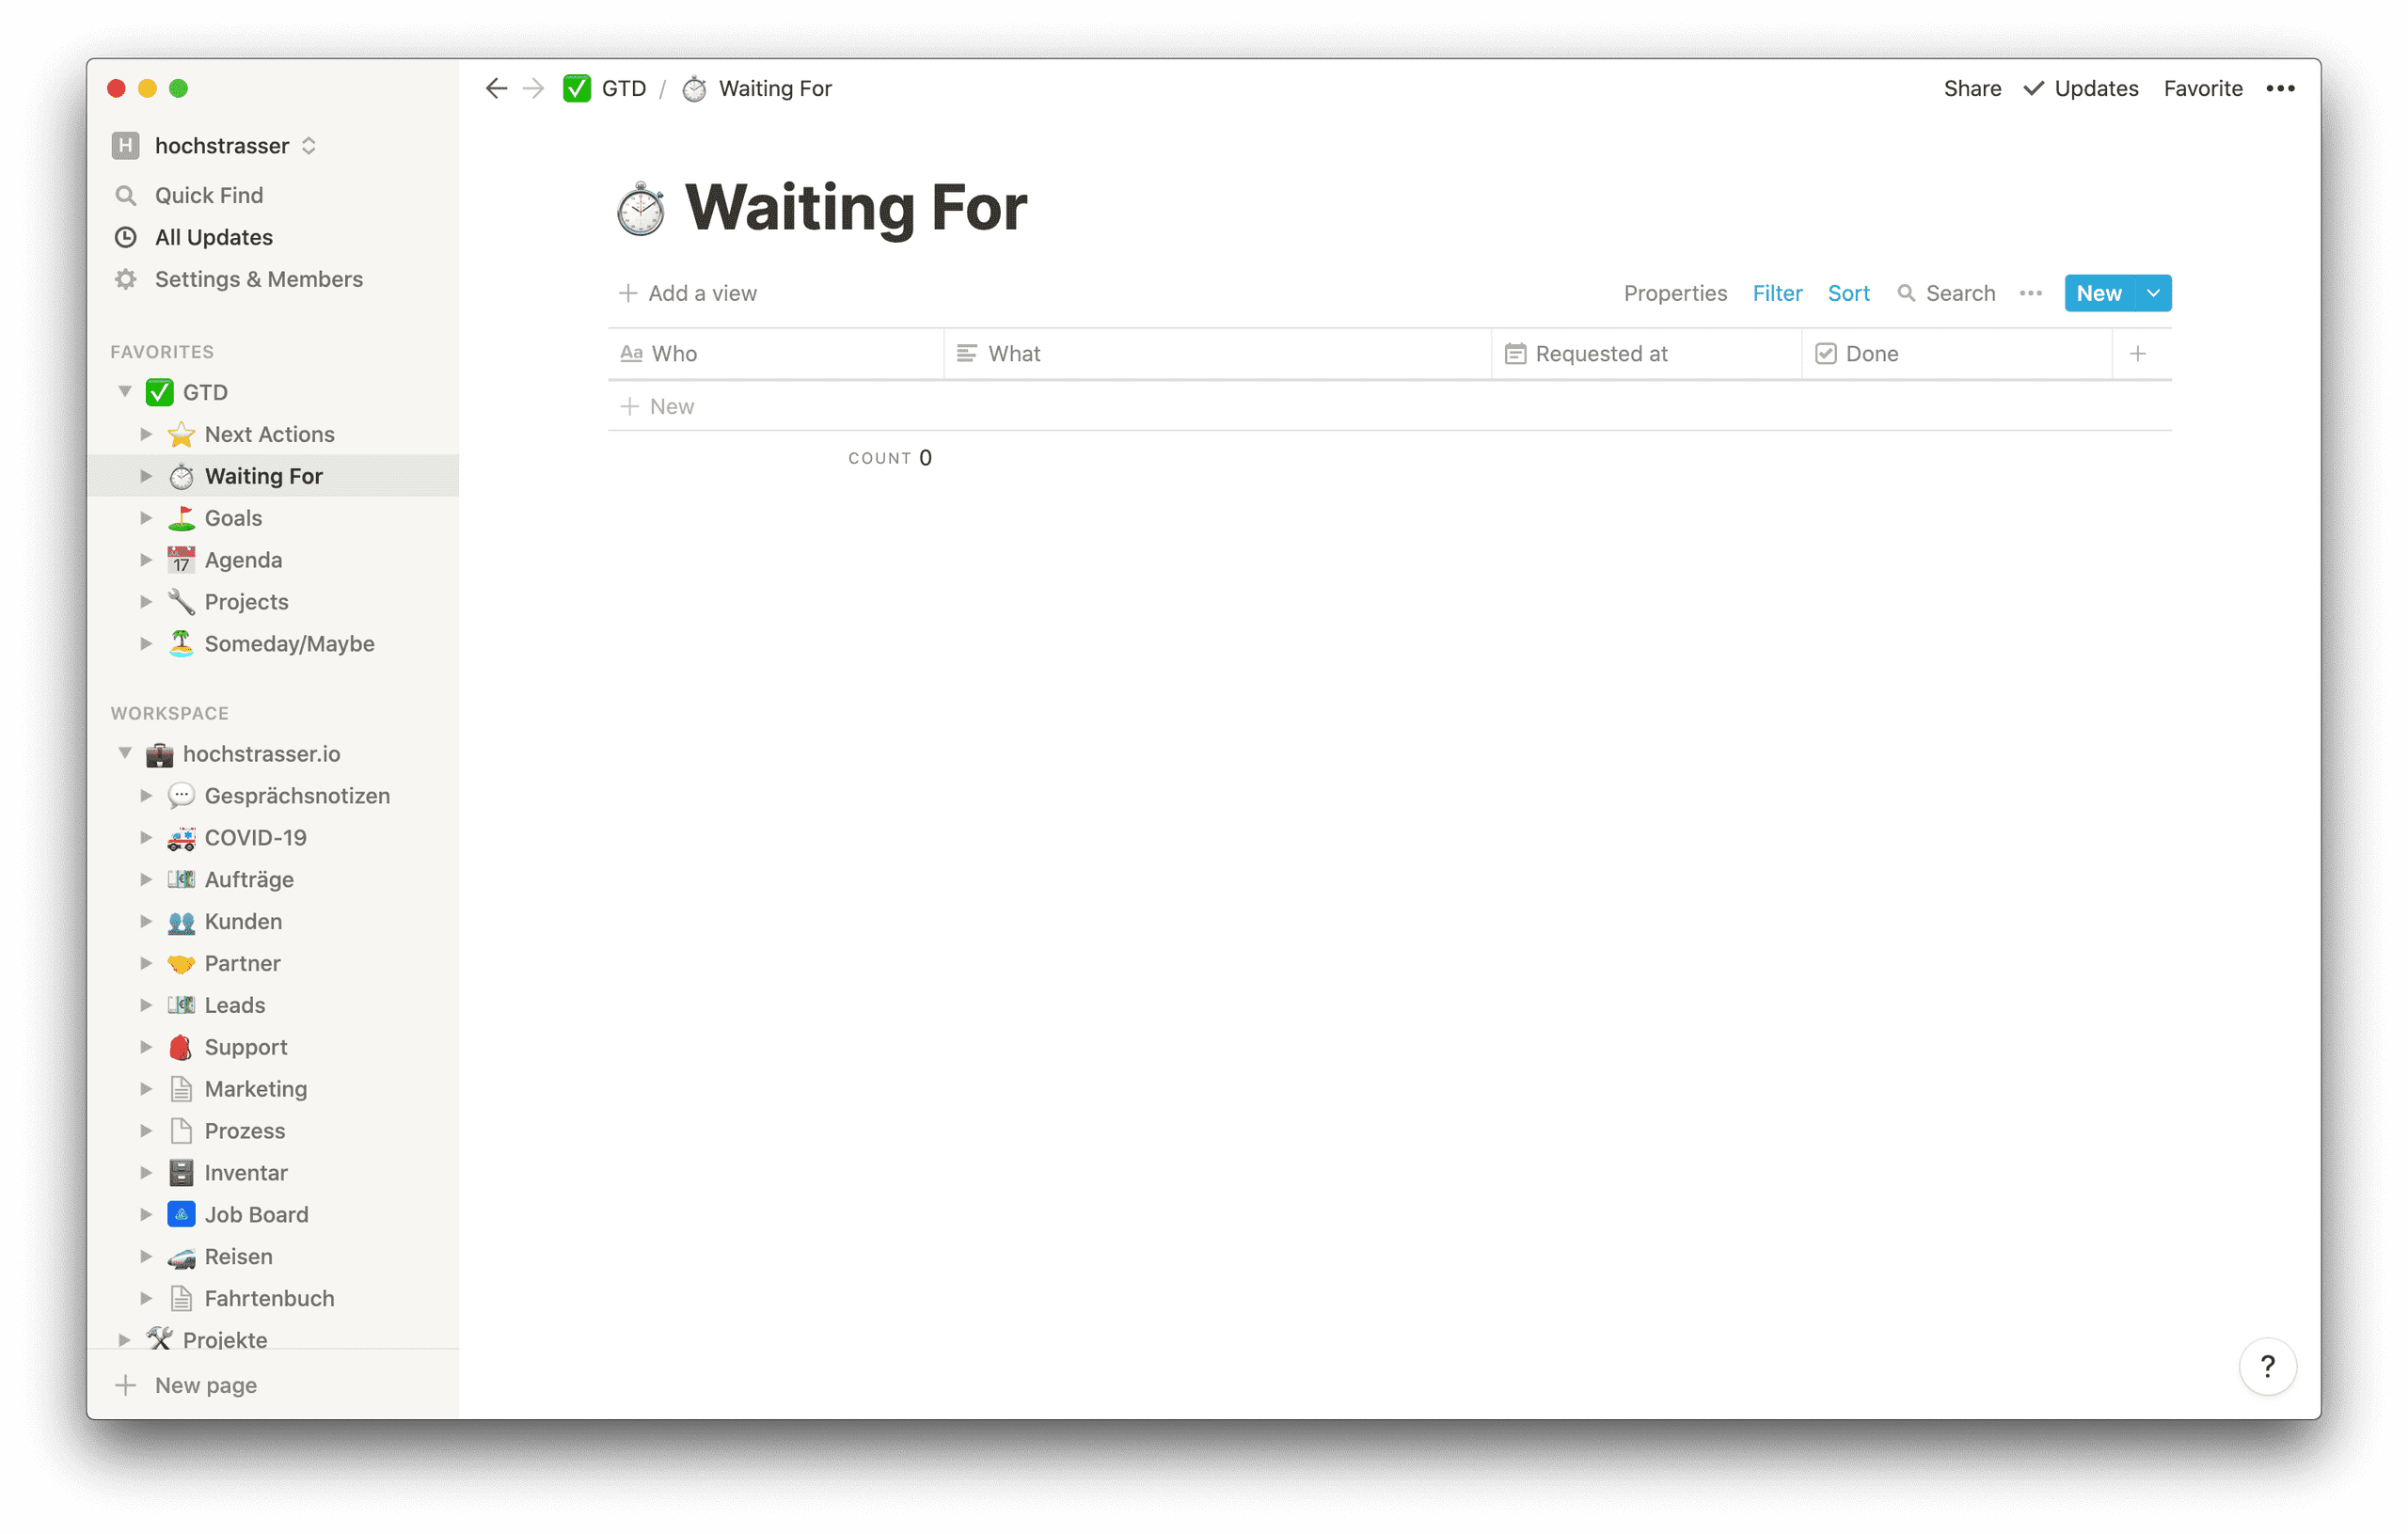Click the stopwatch icon beside the page title
This screenshot has width=2408, height=1534.
(x=640, y=208)
